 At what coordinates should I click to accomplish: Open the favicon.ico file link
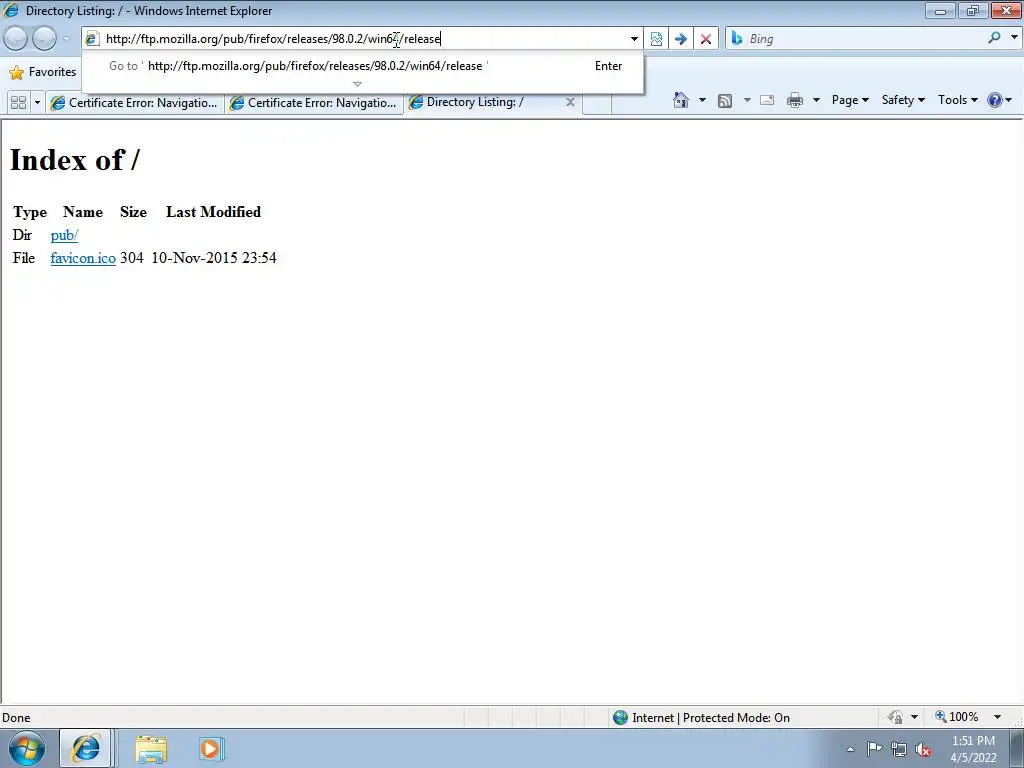[x=83, y=258]
